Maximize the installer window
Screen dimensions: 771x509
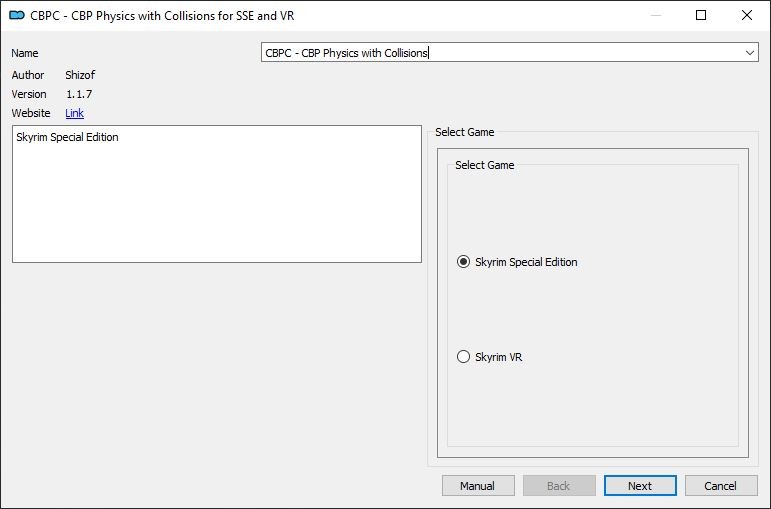coord(701,15)
